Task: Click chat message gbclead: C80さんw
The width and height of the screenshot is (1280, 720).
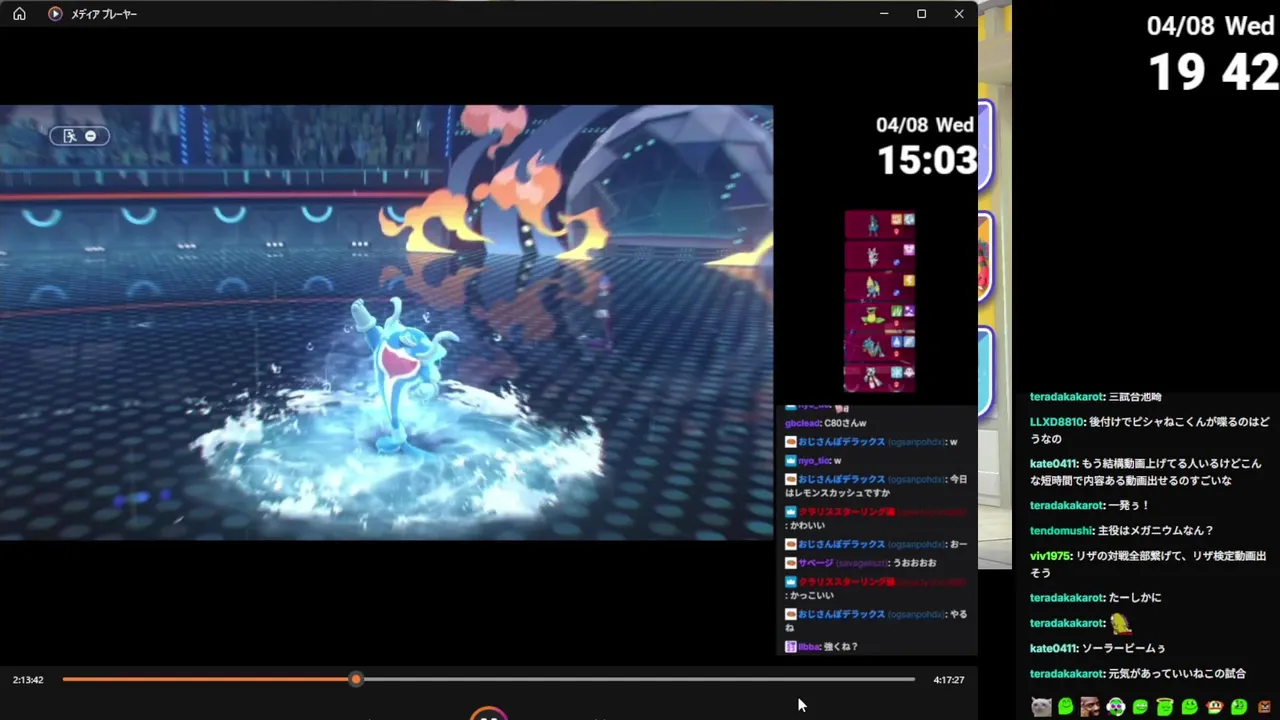Action: [825, 423]
